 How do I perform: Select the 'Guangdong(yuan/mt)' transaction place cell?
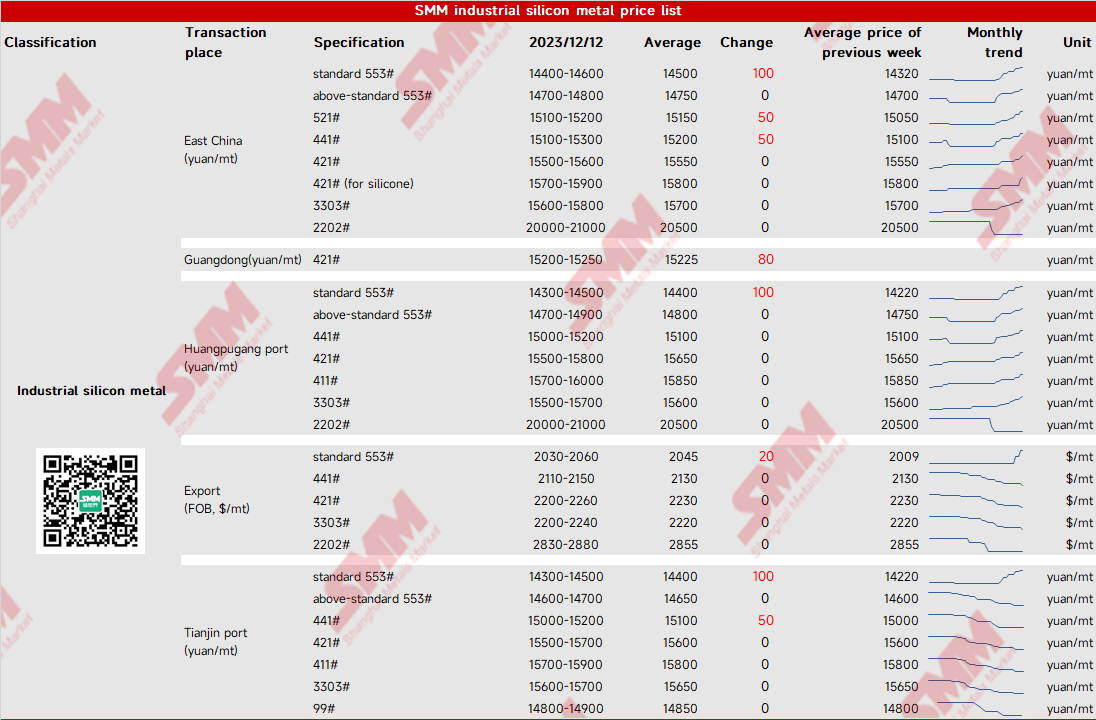tap(243, 259)
